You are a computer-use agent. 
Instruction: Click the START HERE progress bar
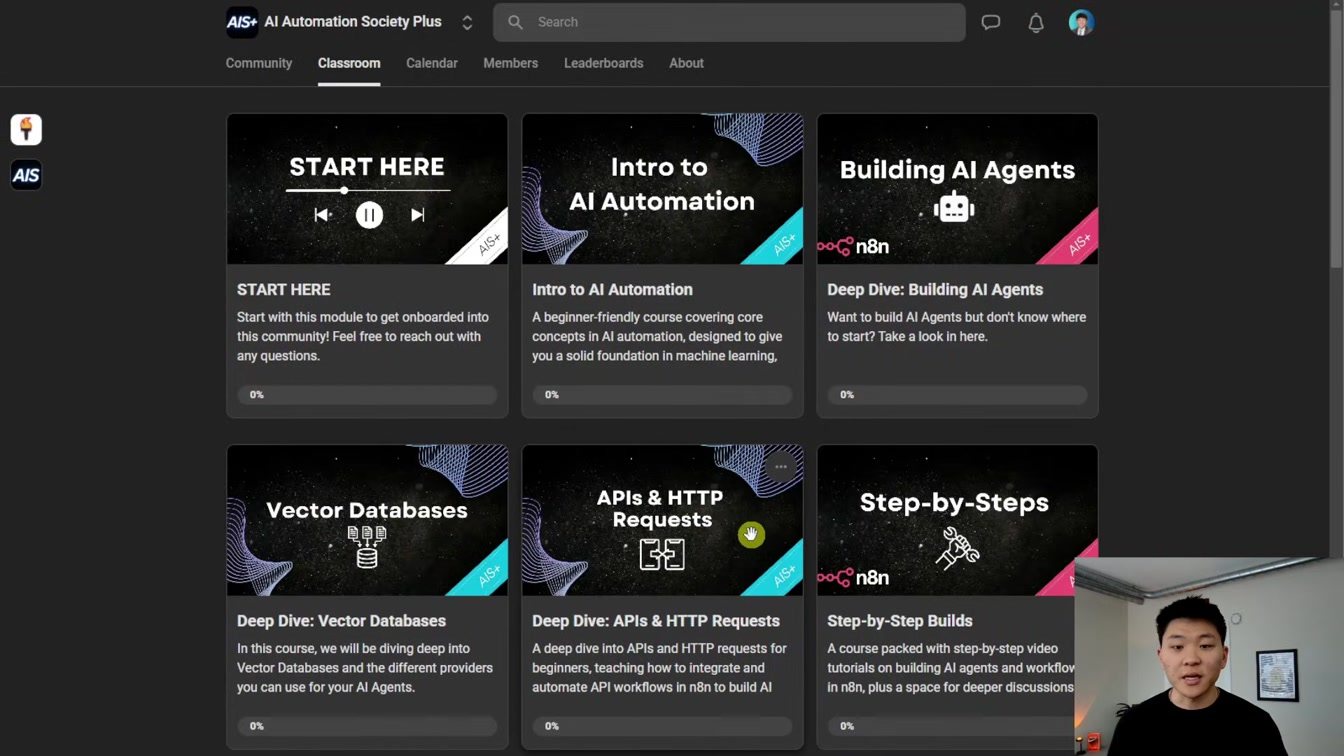[x=367, y=395]
